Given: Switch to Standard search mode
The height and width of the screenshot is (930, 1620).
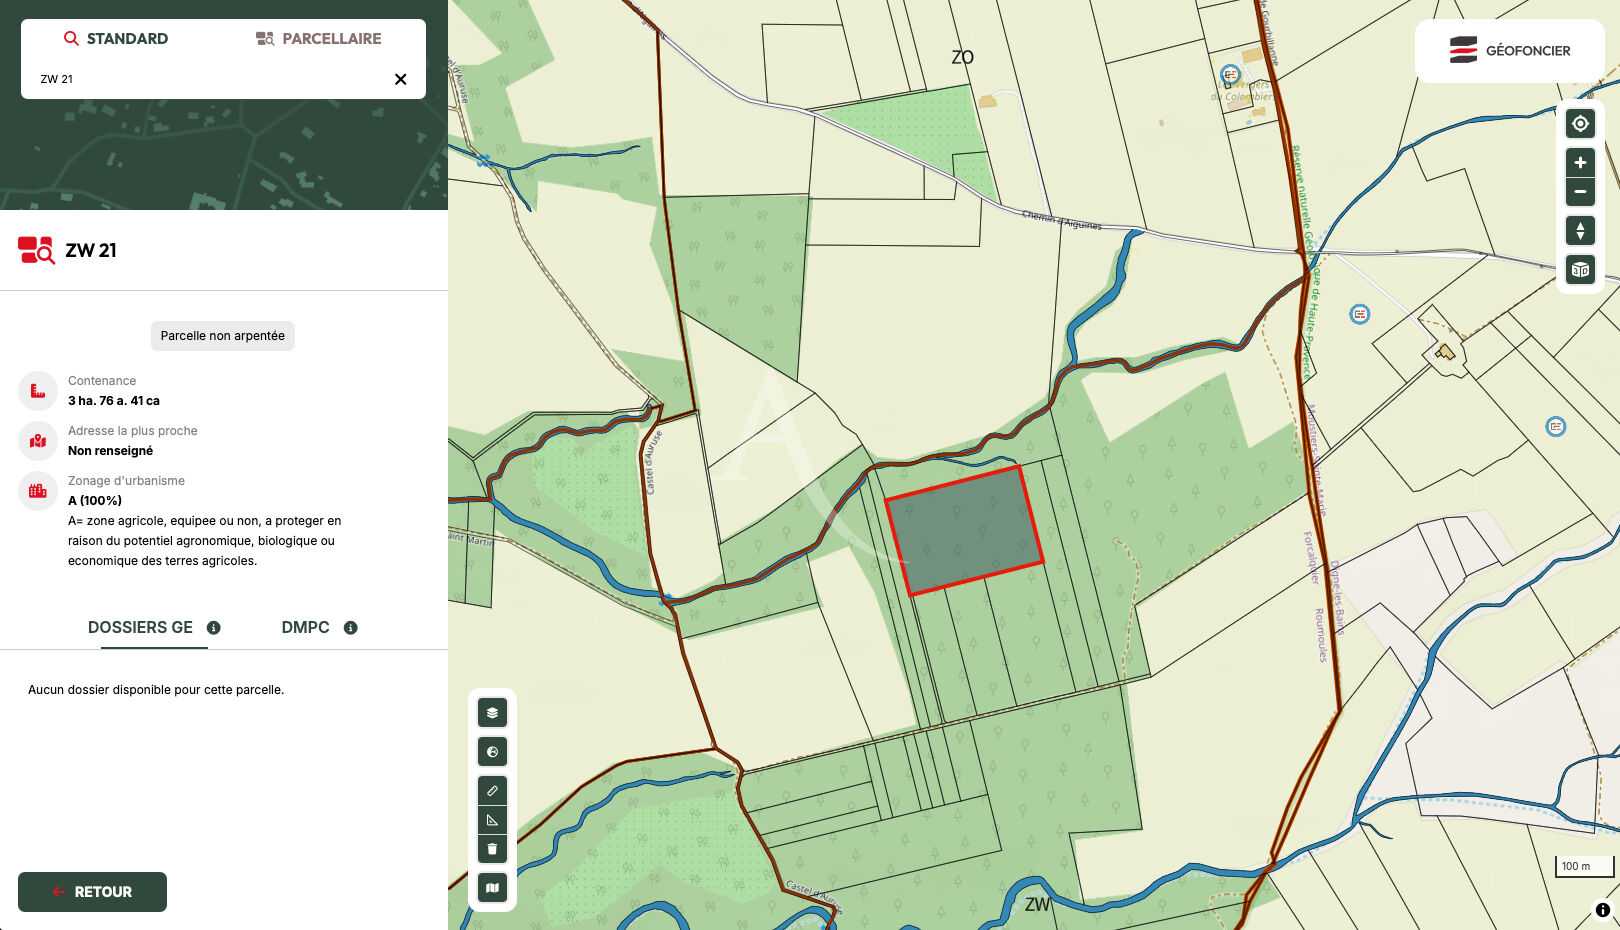Looking at the screenshot, I should [116, 39].
